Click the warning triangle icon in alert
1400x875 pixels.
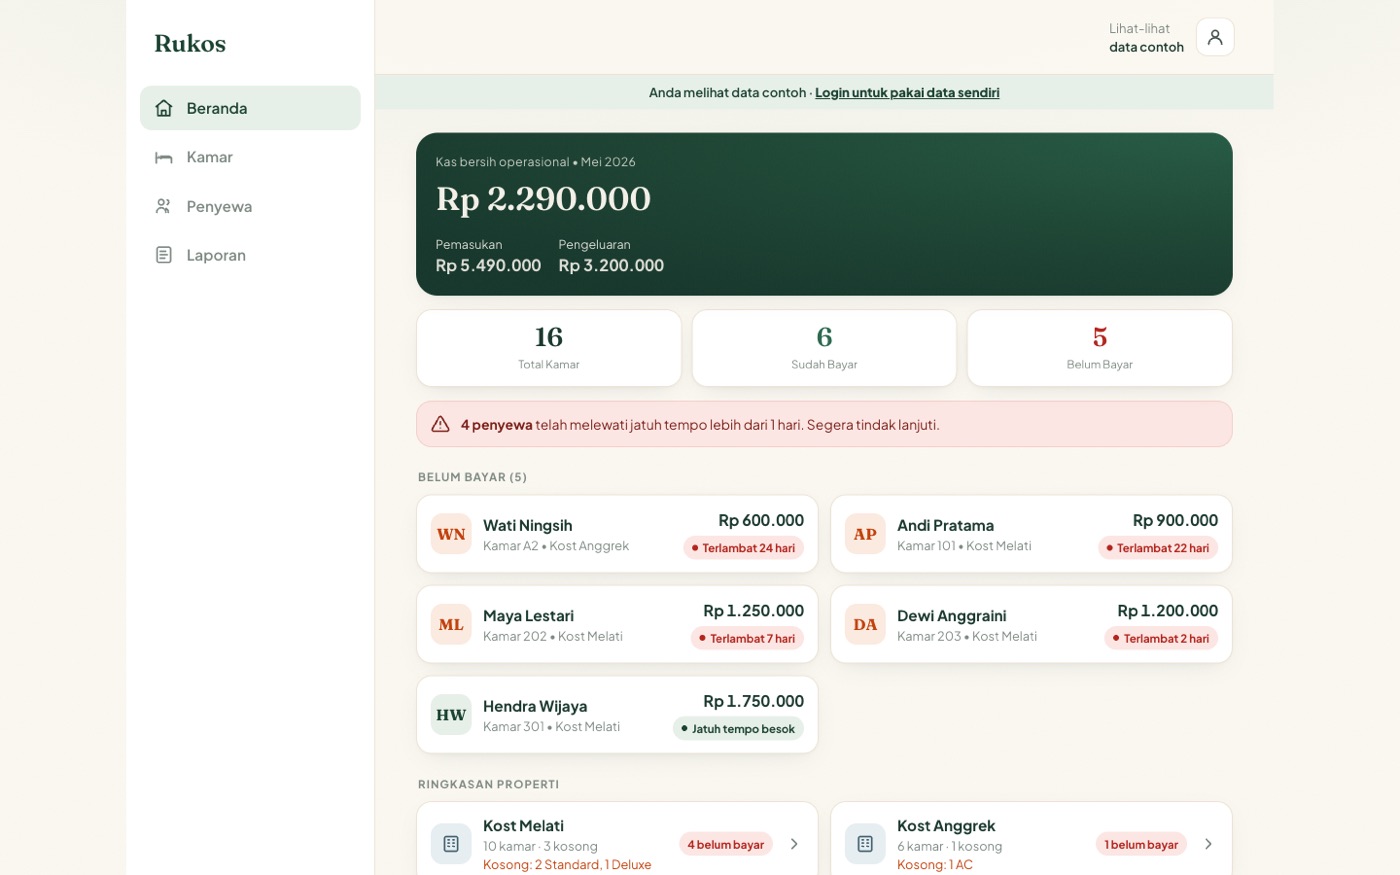pos(440,424)
